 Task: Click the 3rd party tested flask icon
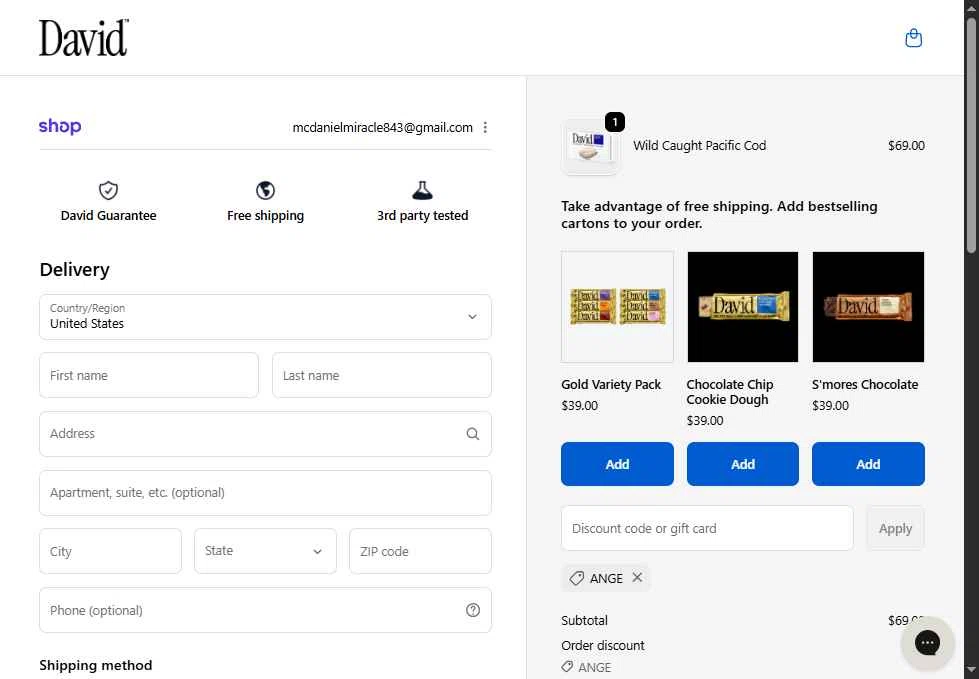423,190
